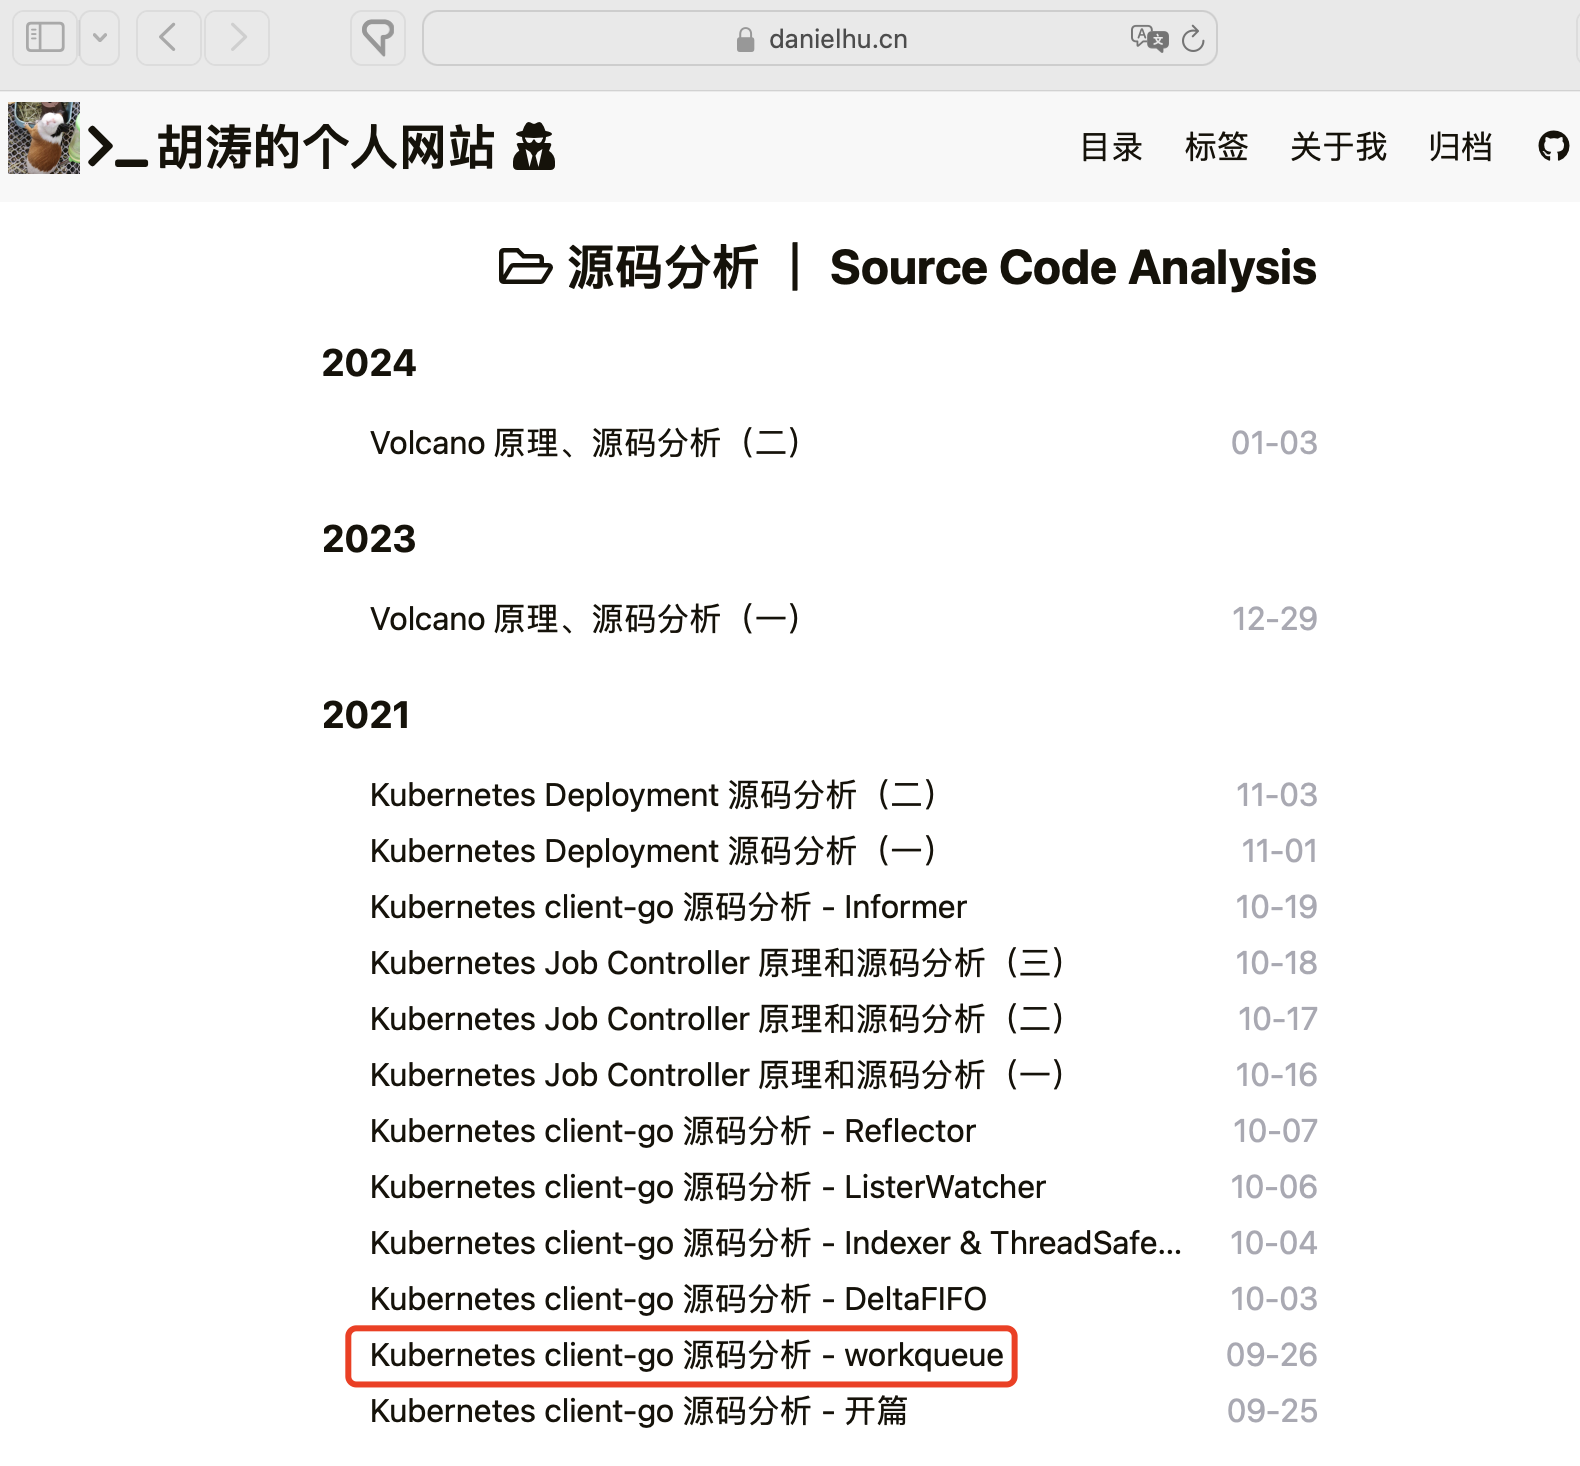The image size is (1580, 1466).
Task: Open the page translate icon
Action: [1149, 38]
